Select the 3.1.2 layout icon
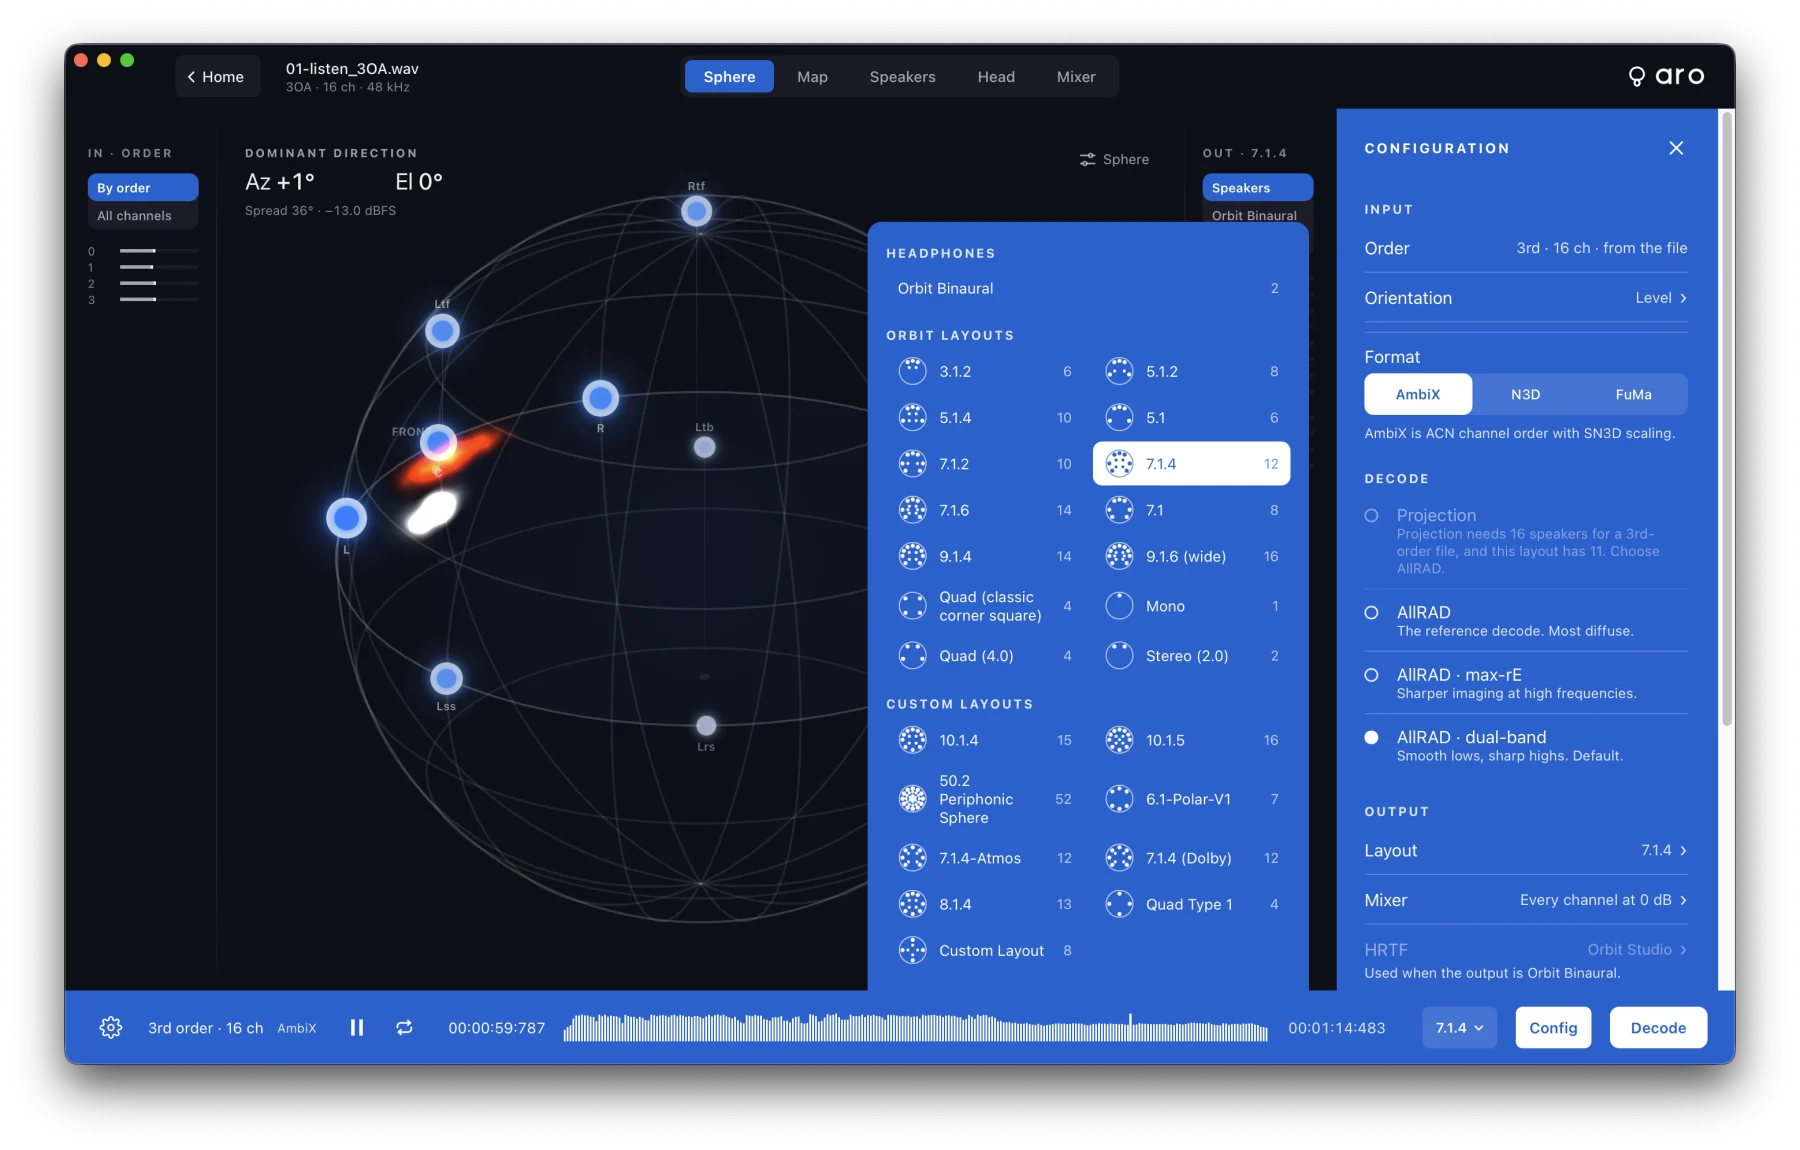This screenshot has height=1150, width=1800. [x=912, y=371]
